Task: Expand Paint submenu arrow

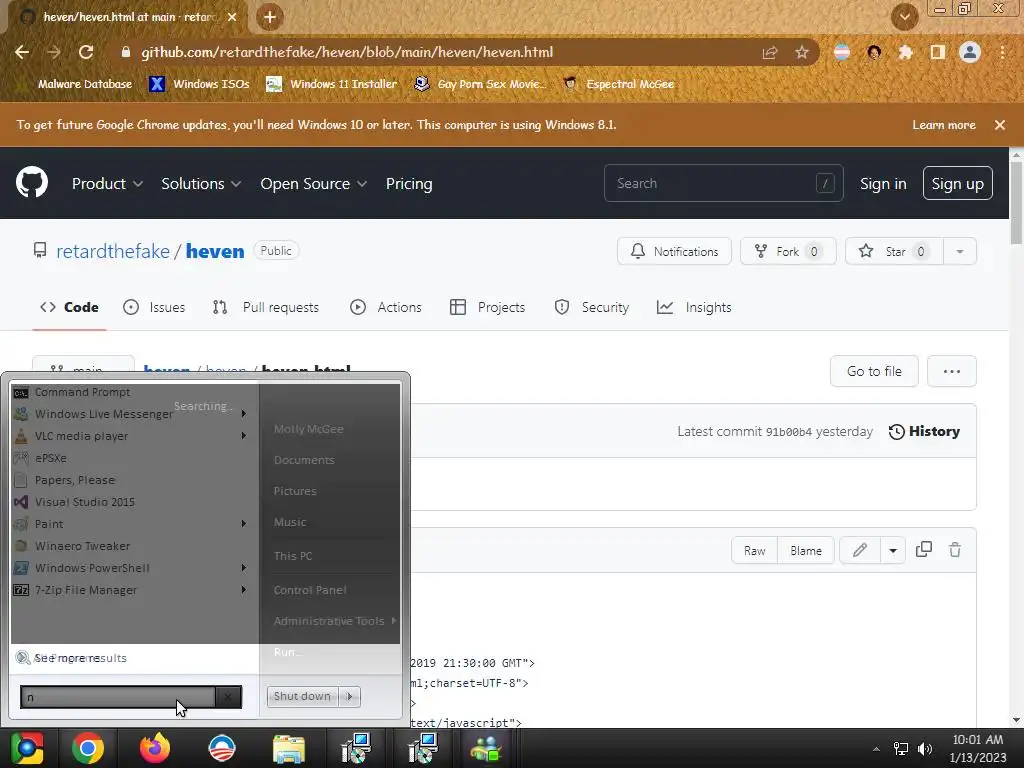Action: click(244, 524)
